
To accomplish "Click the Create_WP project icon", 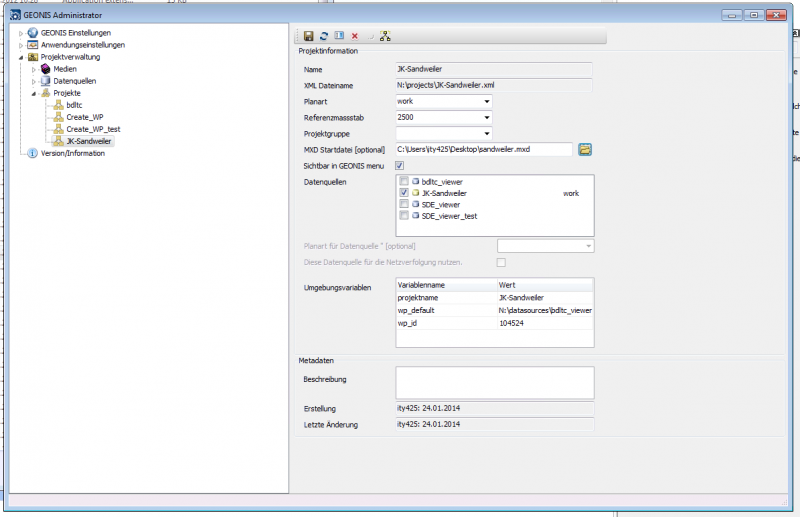I will [x=59, y=117].
